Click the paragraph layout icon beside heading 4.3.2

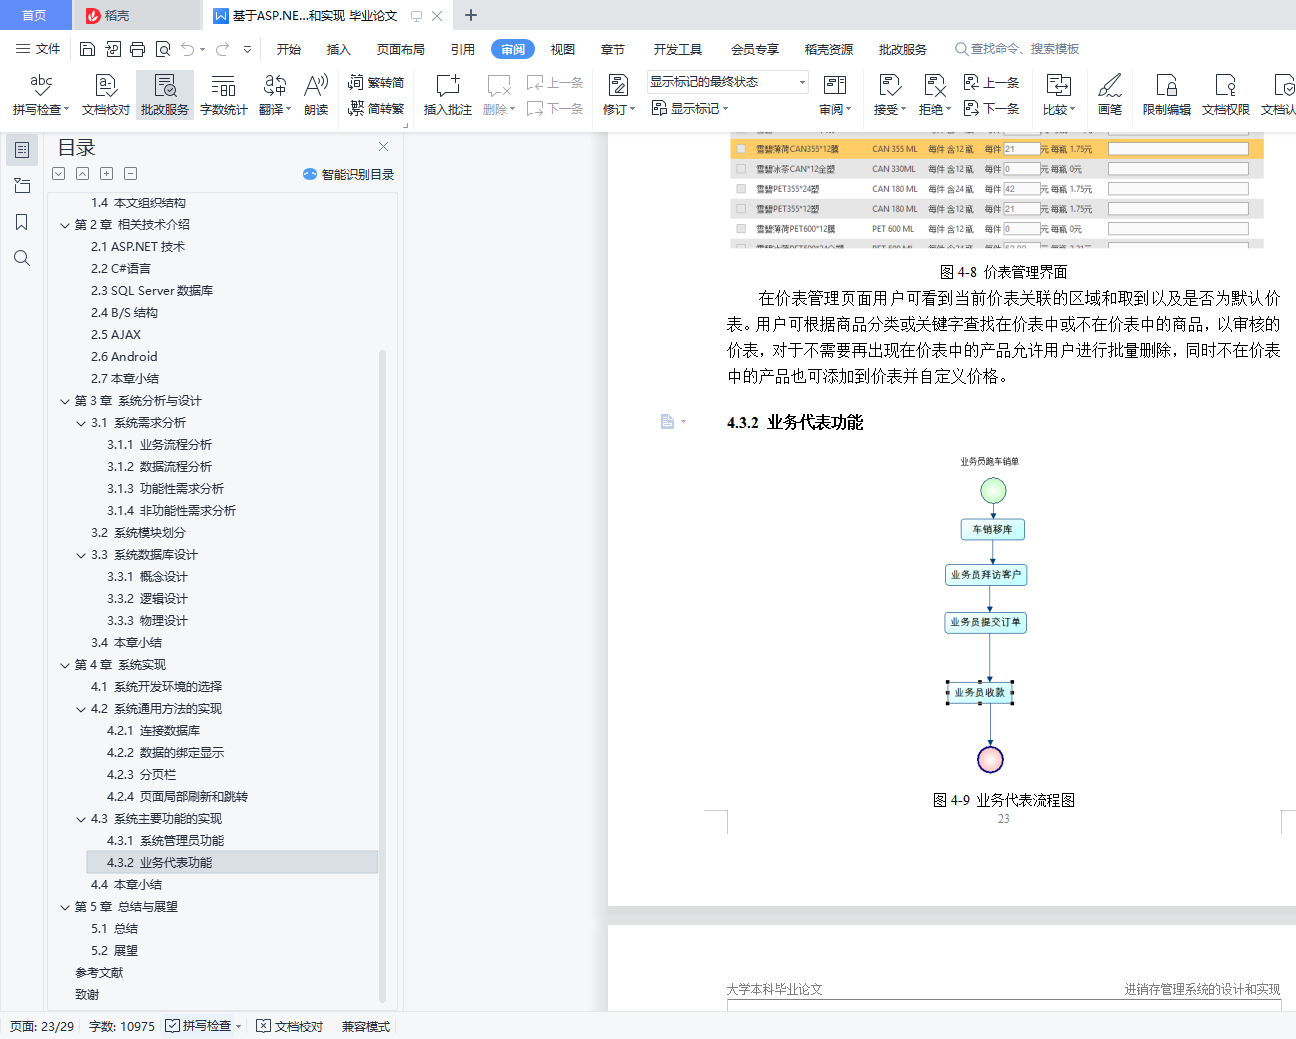point(667,422)
